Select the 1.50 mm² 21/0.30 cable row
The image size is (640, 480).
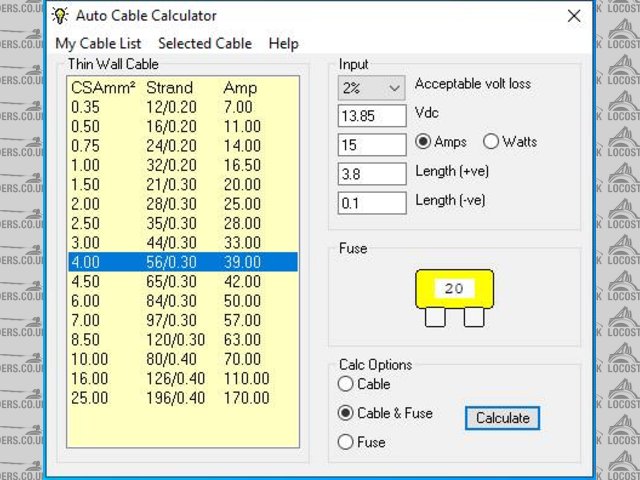(x=183, y=184)
